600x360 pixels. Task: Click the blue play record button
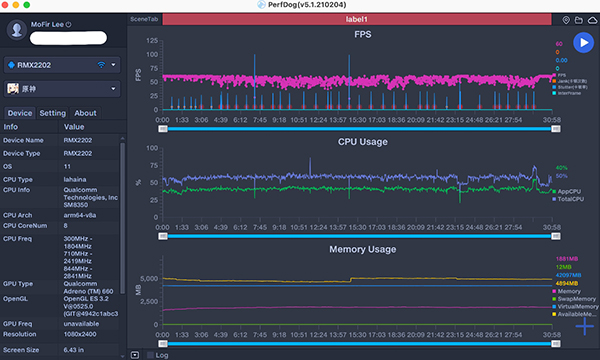point(583,42)
